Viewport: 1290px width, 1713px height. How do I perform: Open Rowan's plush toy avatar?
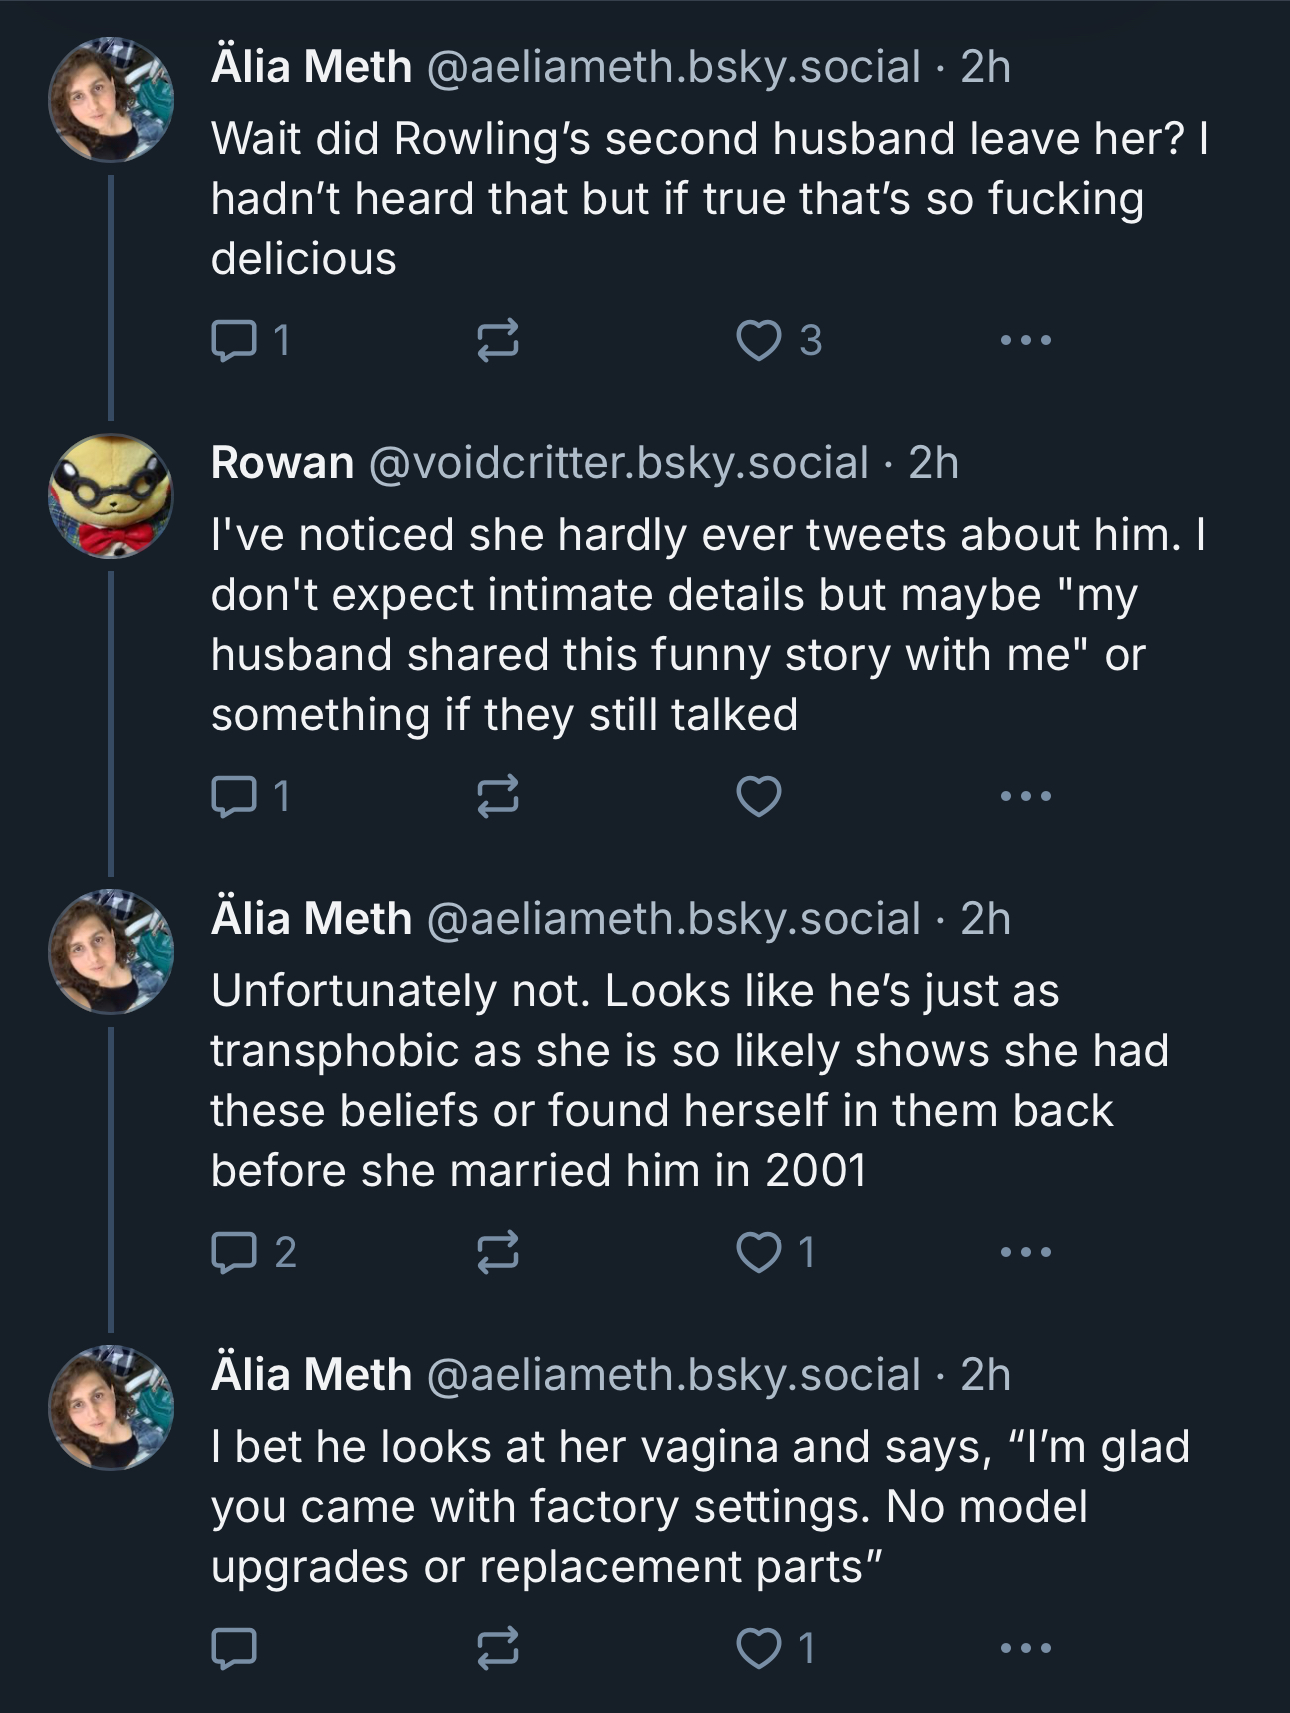click(x=111, y=496)
